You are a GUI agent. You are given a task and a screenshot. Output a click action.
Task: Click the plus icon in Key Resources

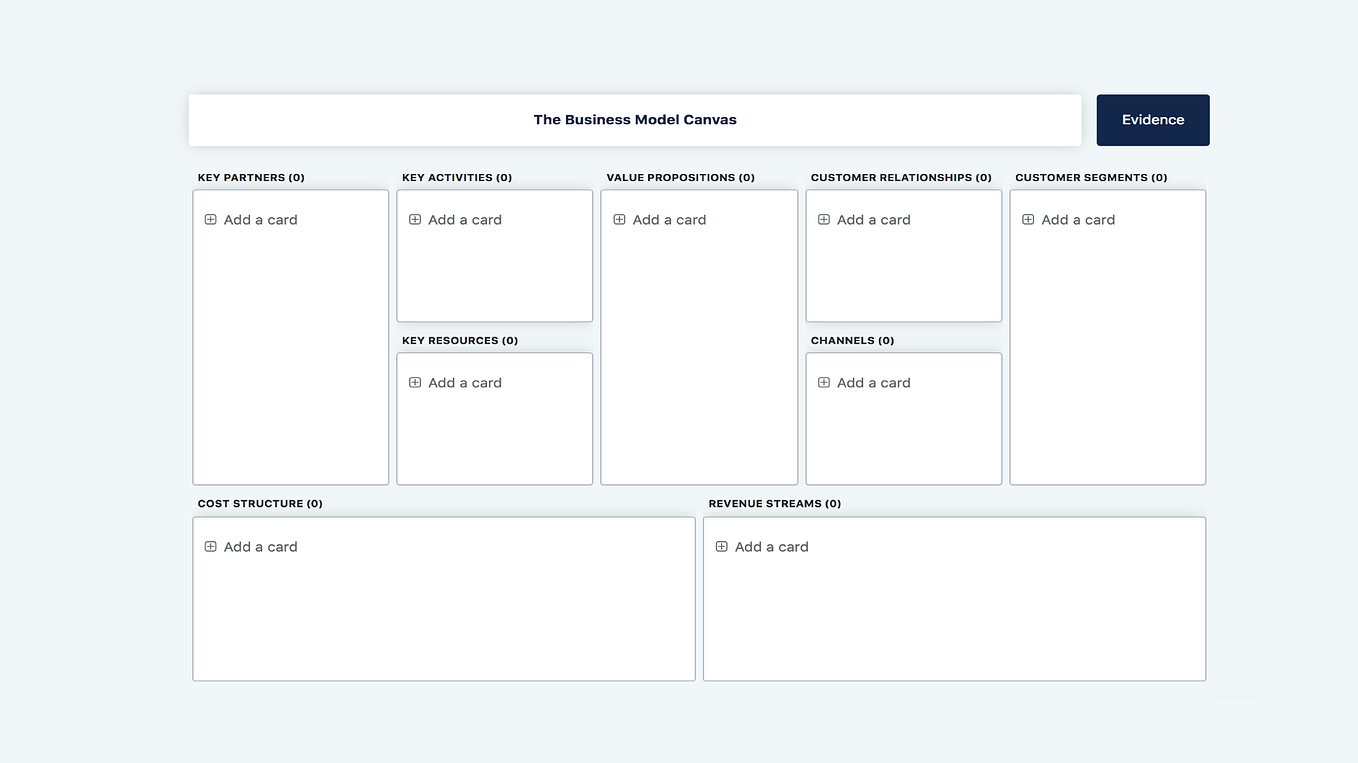click(414, 382)
